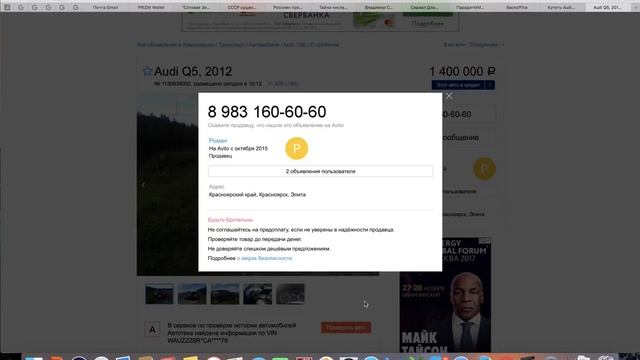Open 'С пробегом' breadcrumb link
This screenshot has height=360, width=640.
point(324,44)
